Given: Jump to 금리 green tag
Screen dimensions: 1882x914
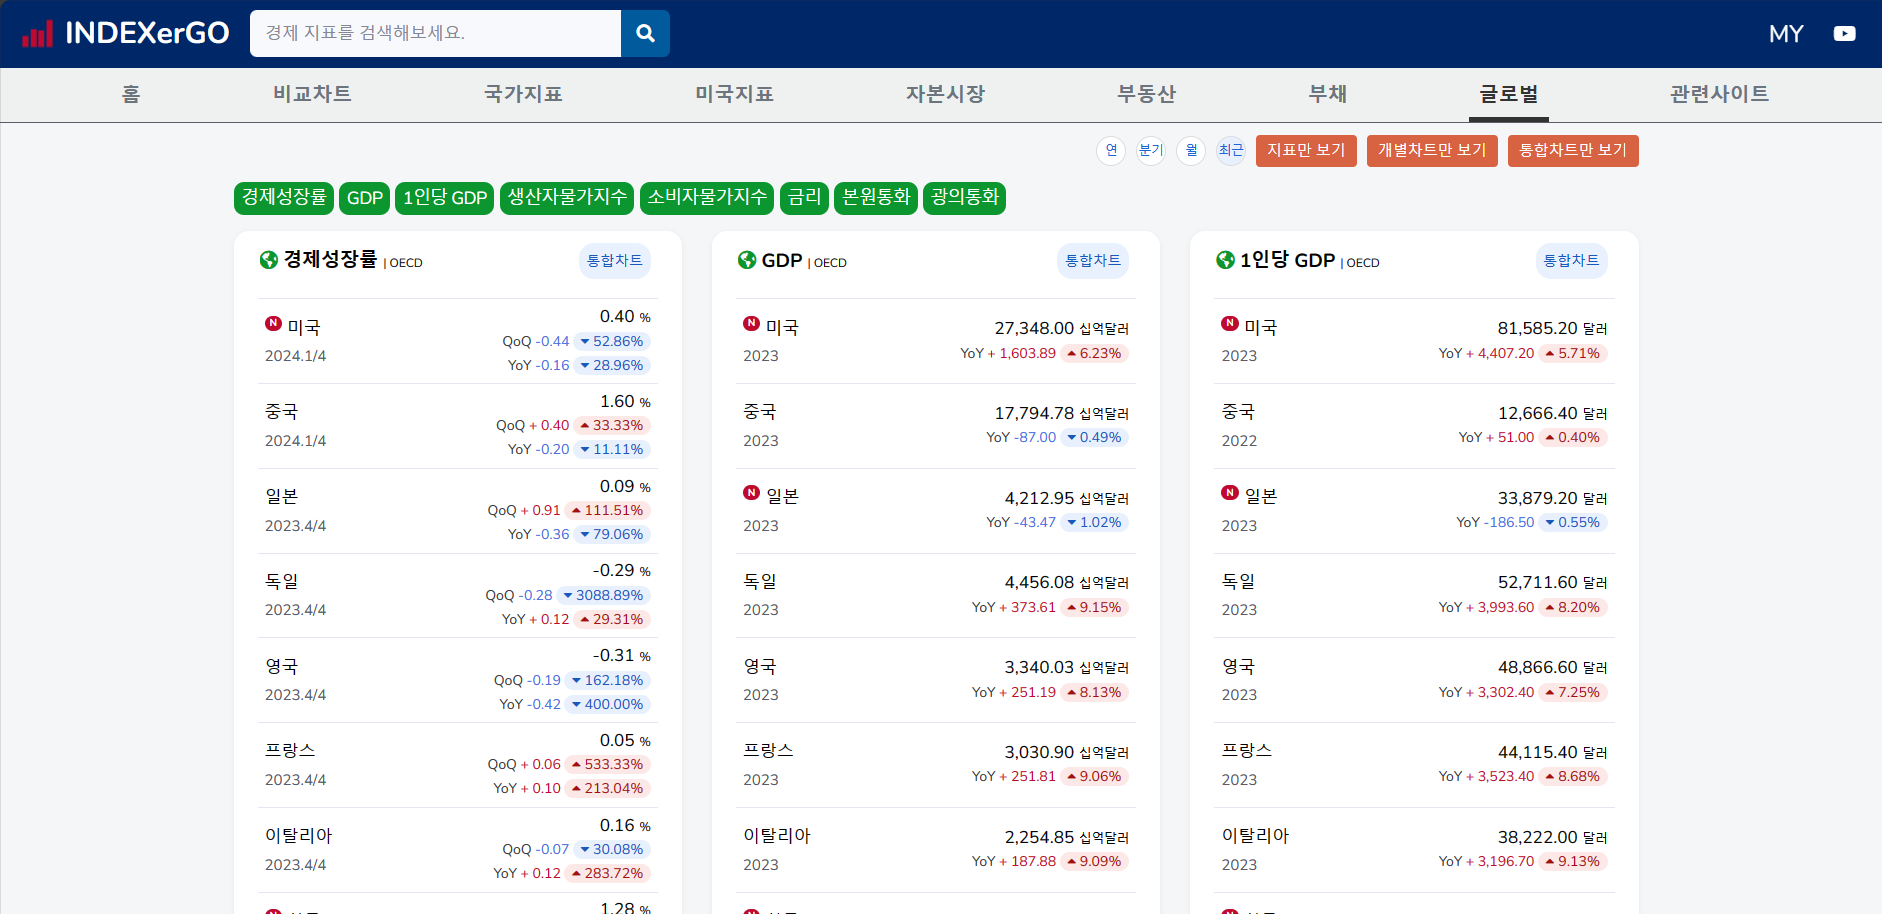Looking at the screenshot, I should [x=804, y=198].
